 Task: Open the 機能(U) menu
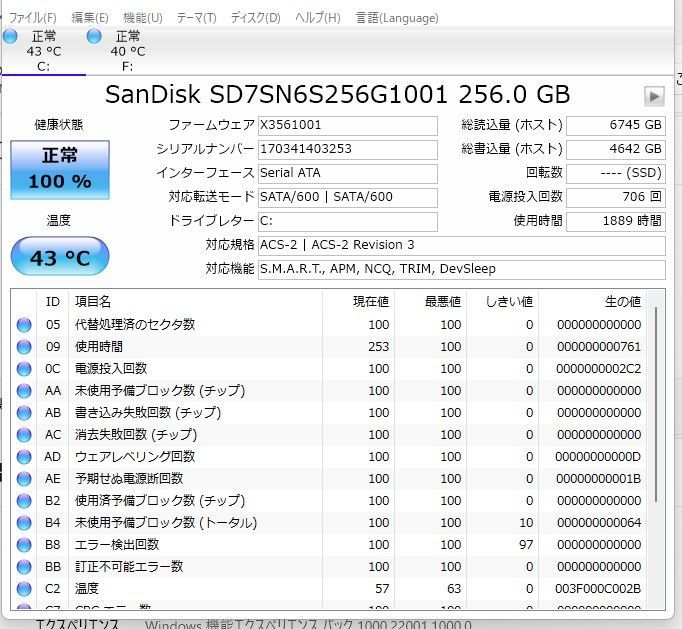tap(143, 18)
